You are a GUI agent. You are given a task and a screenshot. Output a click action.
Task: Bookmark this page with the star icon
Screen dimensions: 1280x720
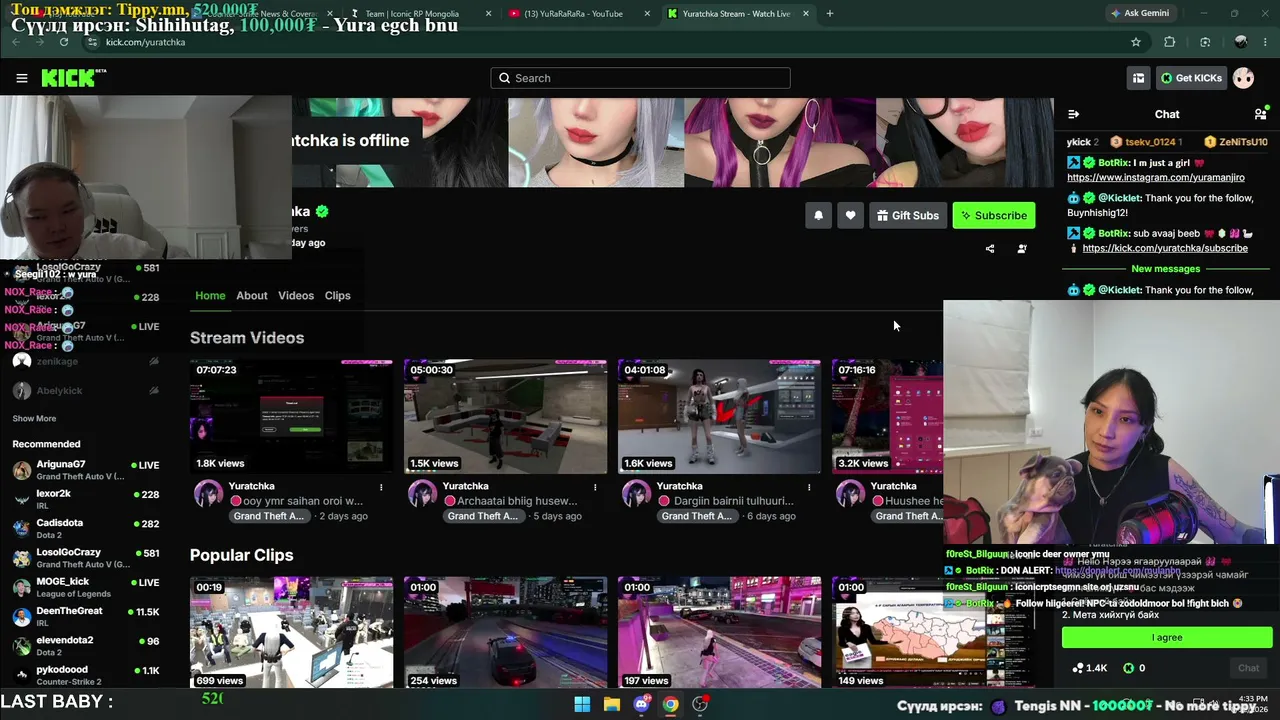coord(1136,42)
